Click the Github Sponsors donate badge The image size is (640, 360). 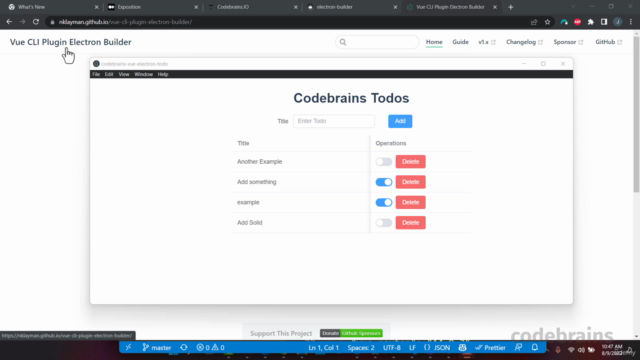351,333
